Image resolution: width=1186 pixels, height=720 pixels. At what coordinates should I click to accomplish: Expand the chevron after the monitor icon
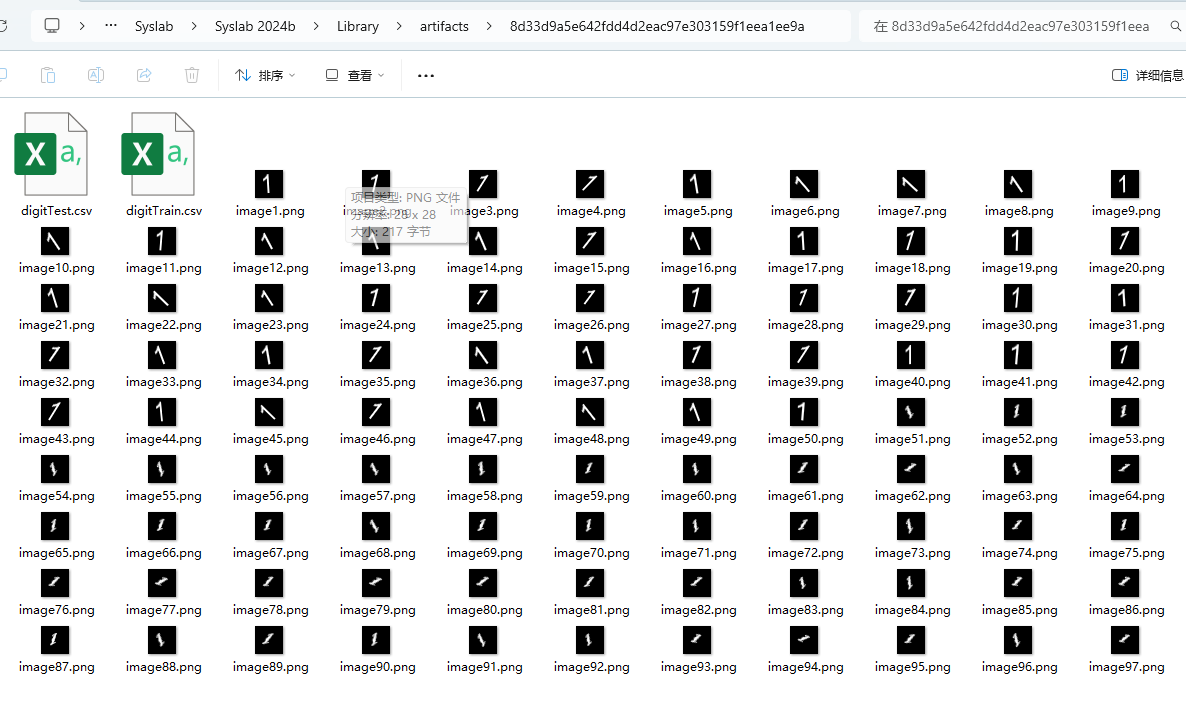pos(82,26)
